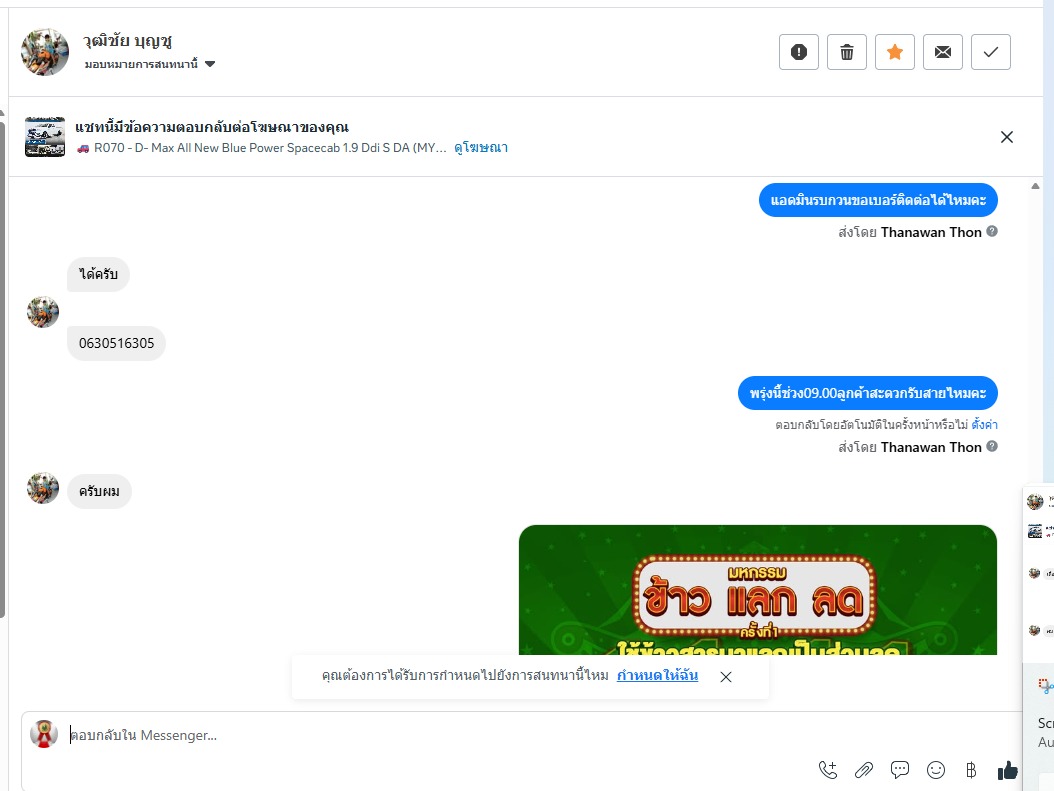Start a call with phone plus icon
The height and width of the screenshot is (791, 1054).
(828, 770)
